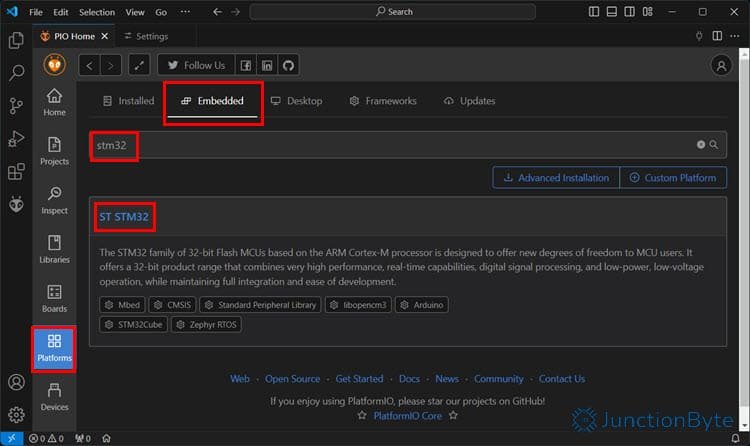This screenshot has height=446, width=750.
Task: Toggle primary side bar layout
Action: 594,11
